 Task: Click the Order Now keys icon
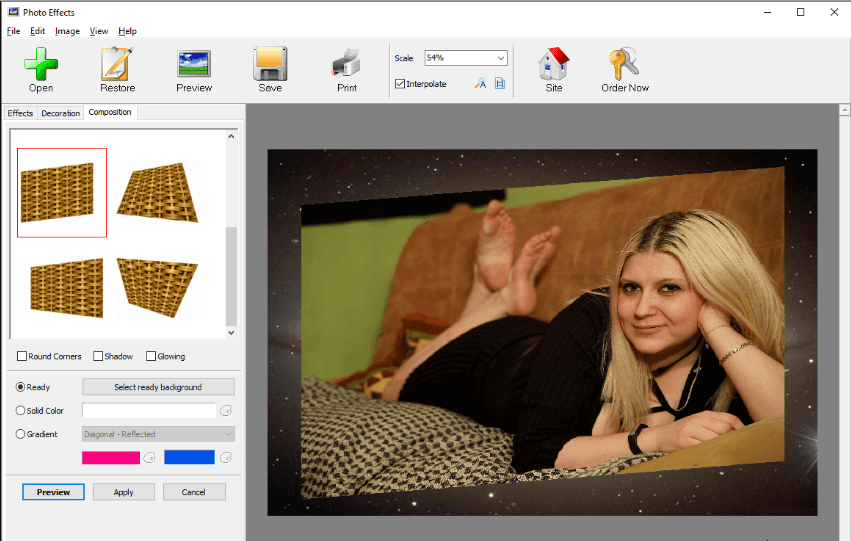(x=625, y=64)
